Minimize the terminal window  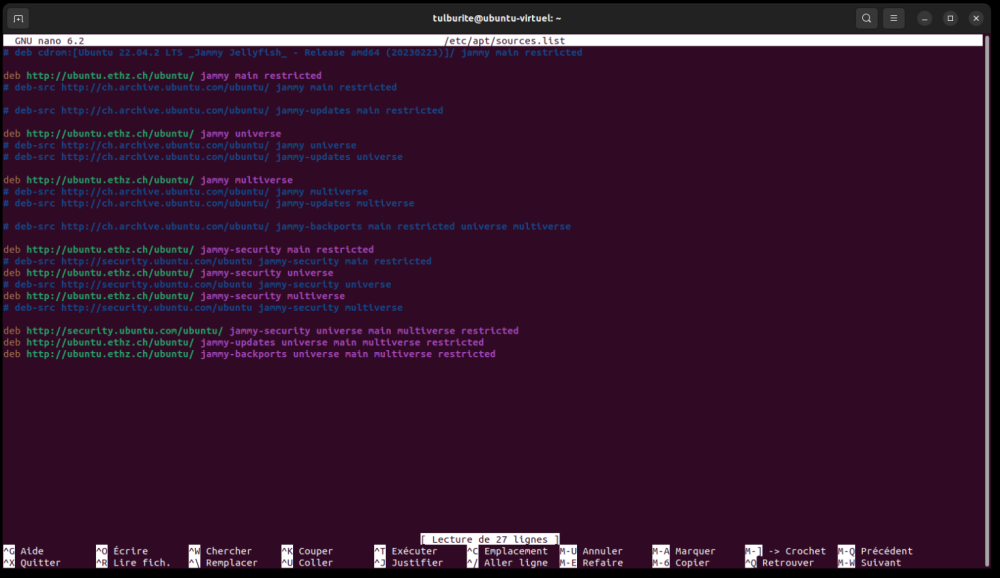[925, 18]
